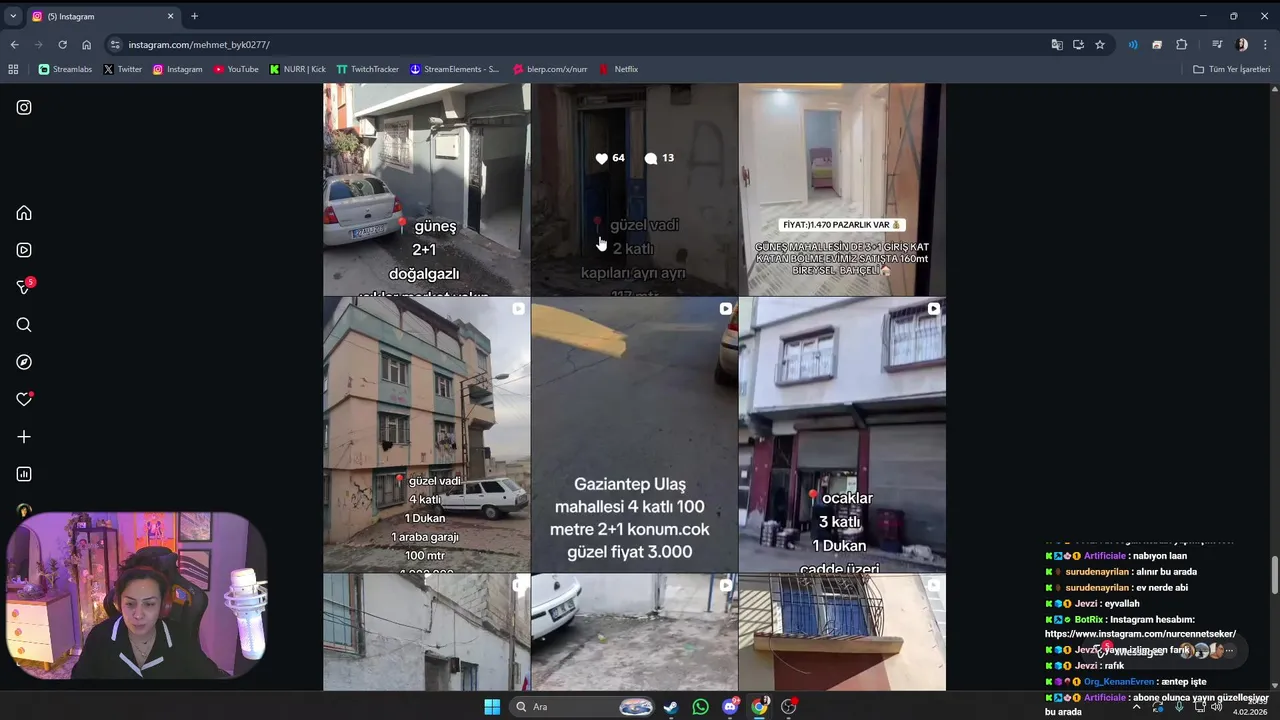Open the NURR | Kick bookmark
The width and height of the screenshot is (1280, 720).
coord(298,69)
